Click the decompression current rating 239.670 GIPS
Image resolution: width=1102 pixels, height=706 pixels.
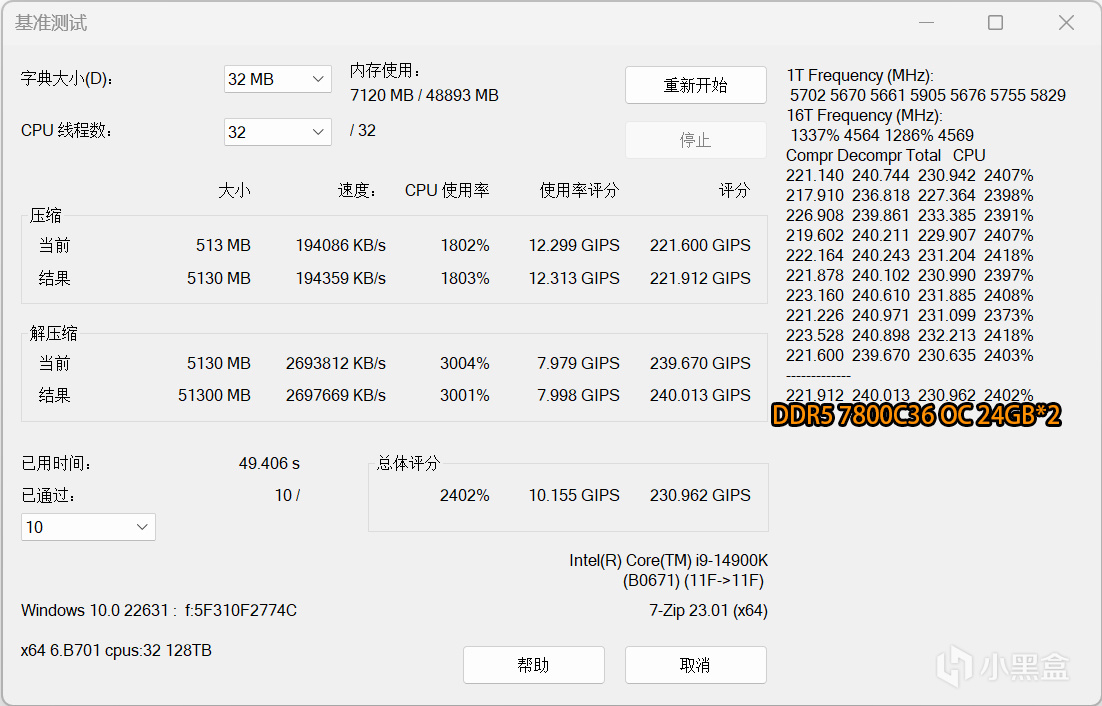[x=700, y=363]
